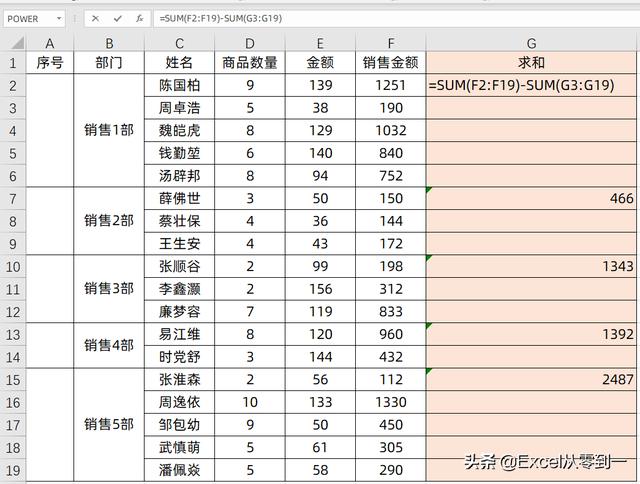The height and width of the screenshot is (484, 640).
Task: Click cell G2 containing the SUM formula
Action: click(x=532, y=86)
